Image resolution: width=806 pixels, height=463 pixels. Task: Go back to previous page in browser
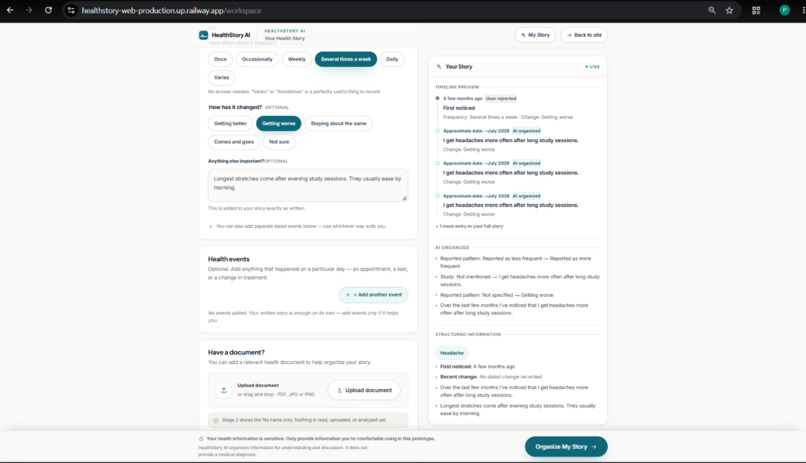click(x=10, y=10)
